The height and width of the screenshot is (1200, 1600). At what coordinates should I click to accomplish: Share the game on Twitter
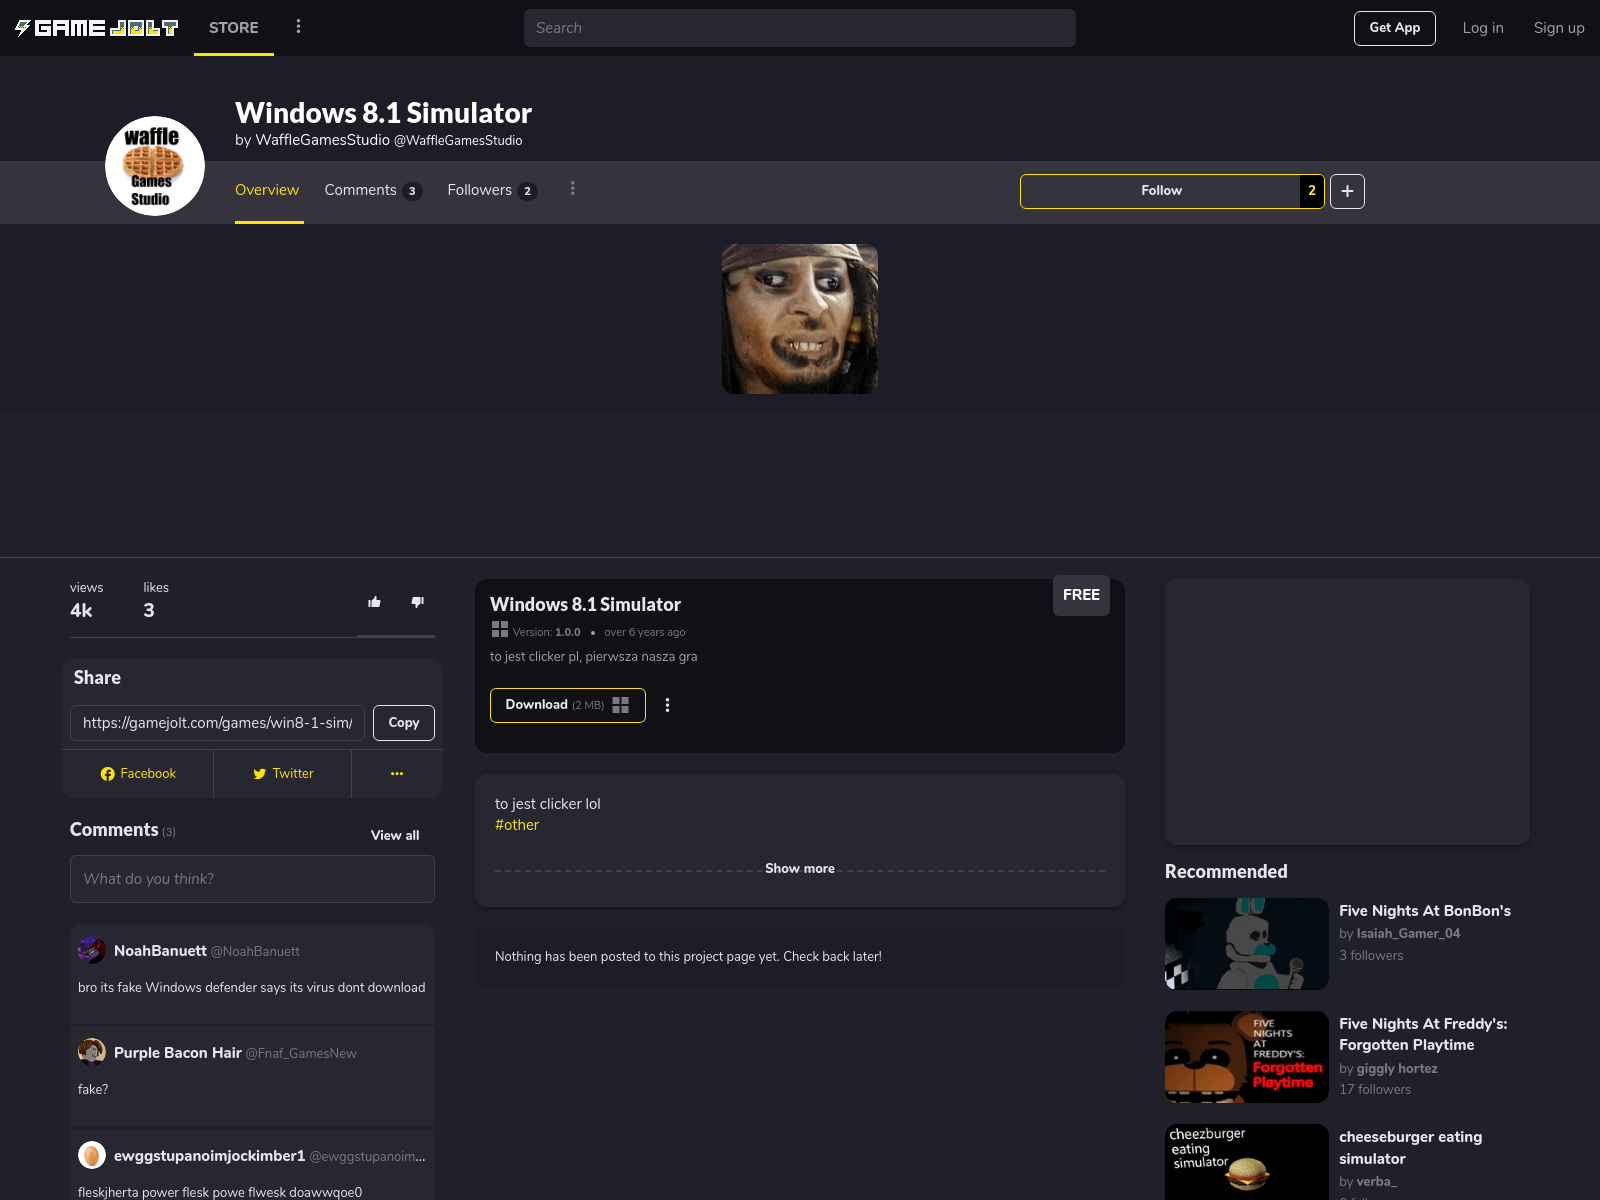tap(283, 774)
